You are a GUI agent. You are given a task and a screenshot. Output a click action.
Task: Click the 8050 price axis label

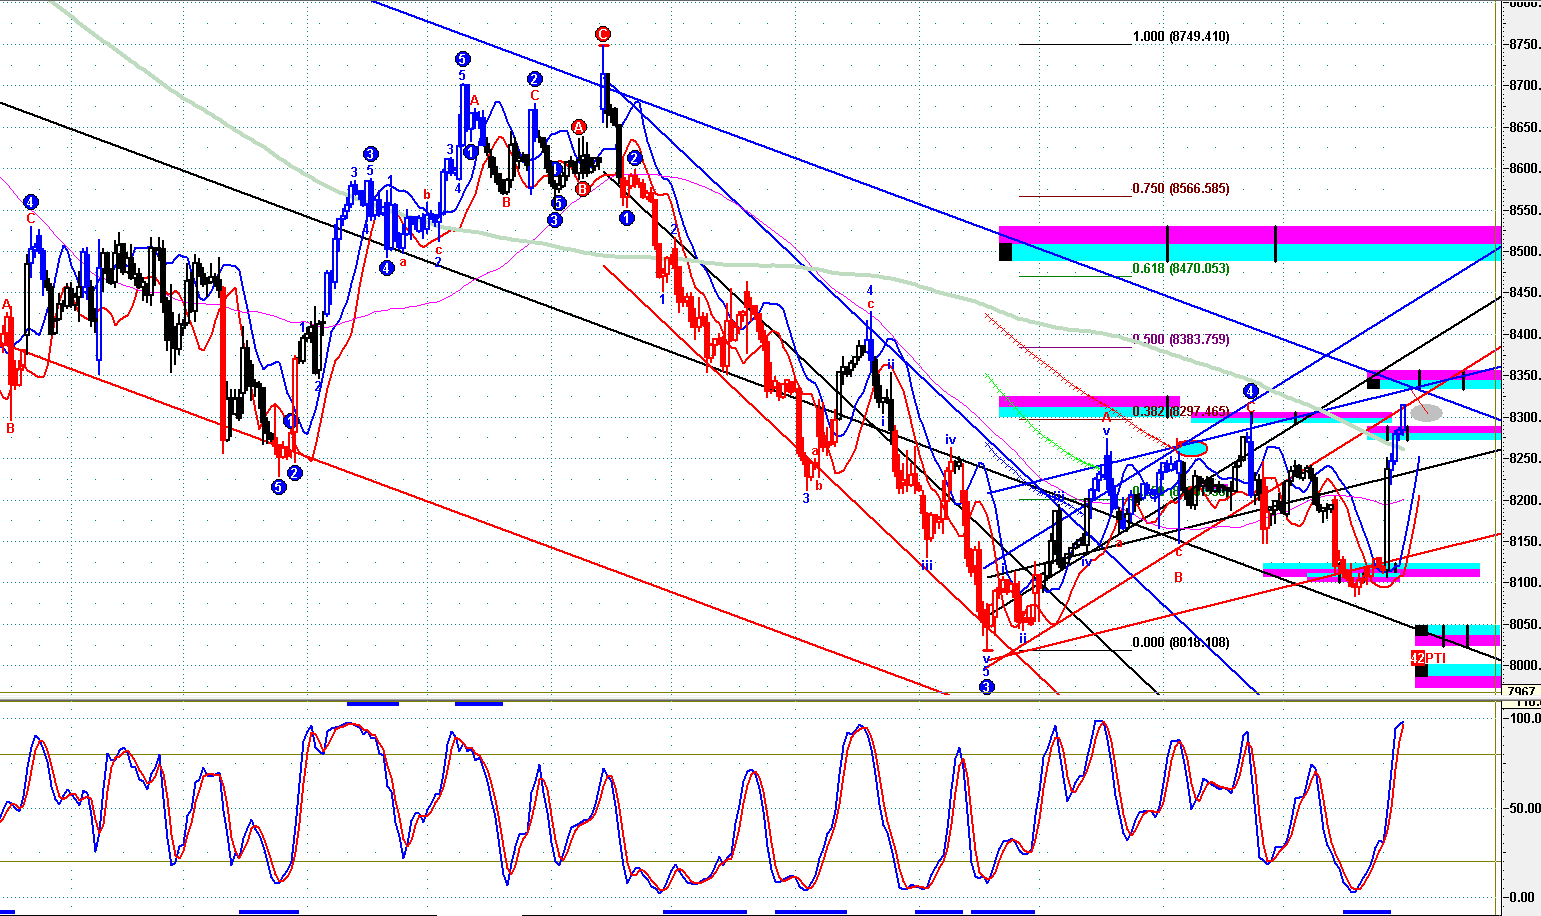(x=1525, y=625)
